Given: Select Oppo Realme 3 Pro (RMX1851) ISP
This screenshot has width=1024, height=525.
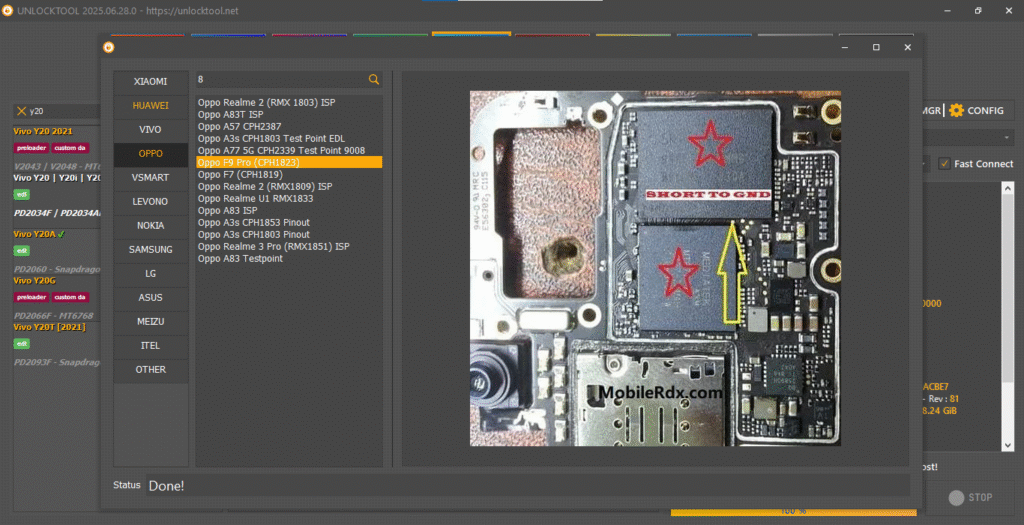Looking at the screenshot, I should tap(289, 247).
